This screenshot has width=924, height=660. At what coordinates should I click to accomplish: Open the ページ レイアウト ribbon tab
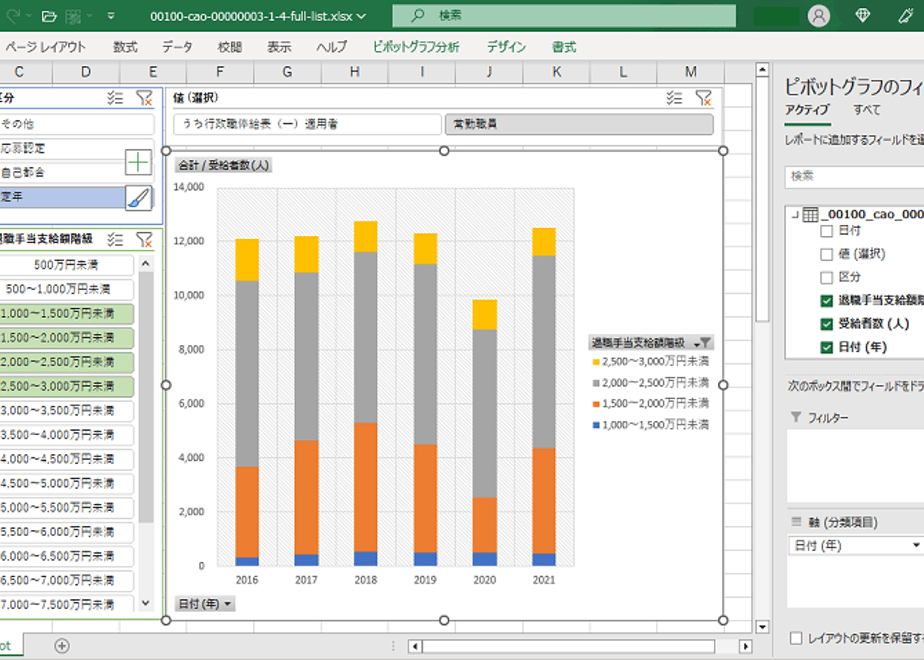click(45, 47)
